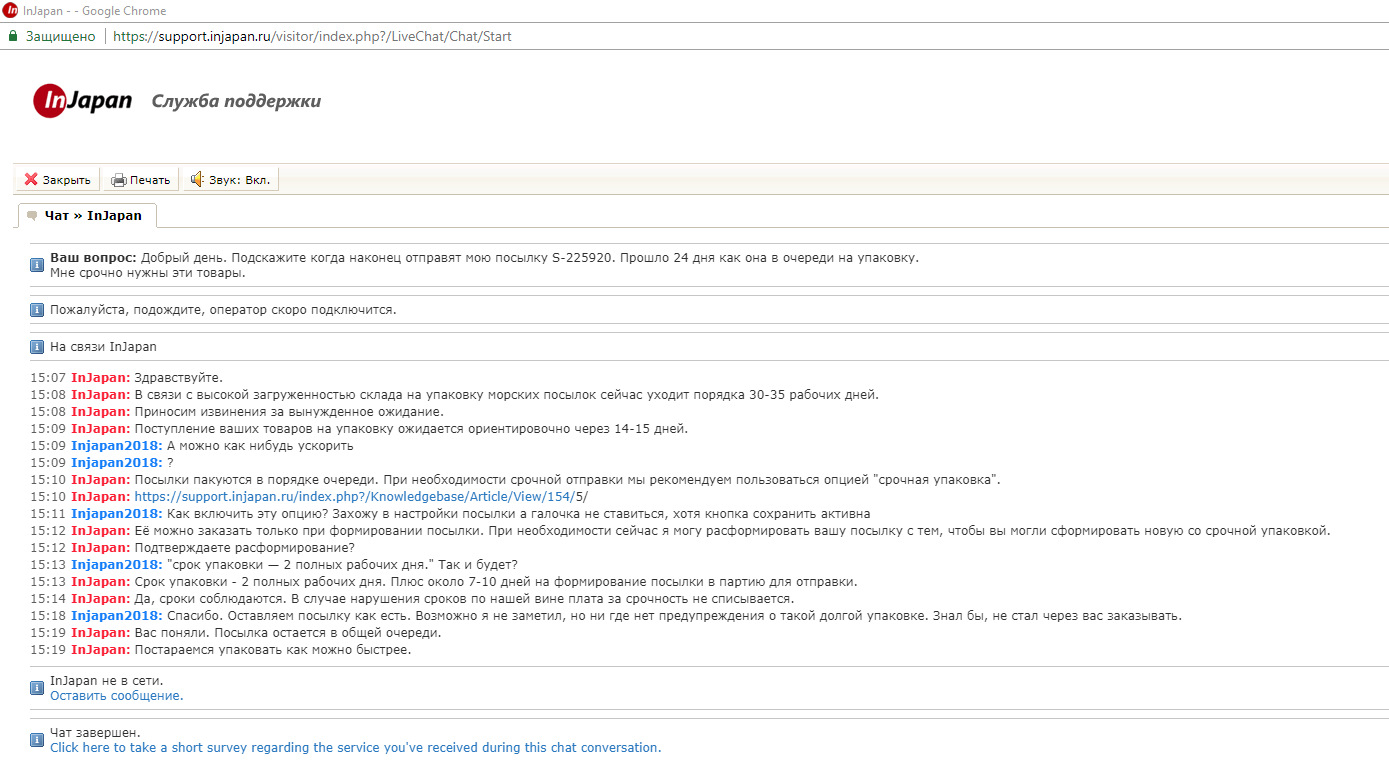Click the printer icon in the toolbar
Viewport: 1389px width, 760px height.
(x=119, y=180)
